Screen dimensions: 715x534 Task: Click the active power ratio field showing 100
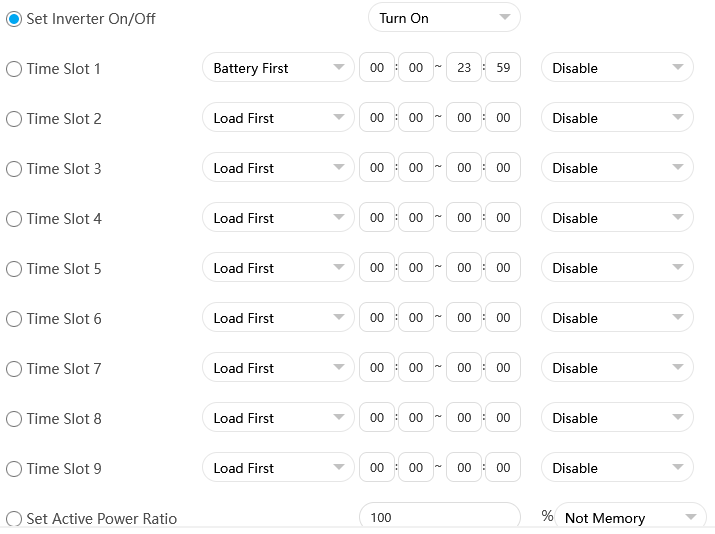click(x=440, y=517)
